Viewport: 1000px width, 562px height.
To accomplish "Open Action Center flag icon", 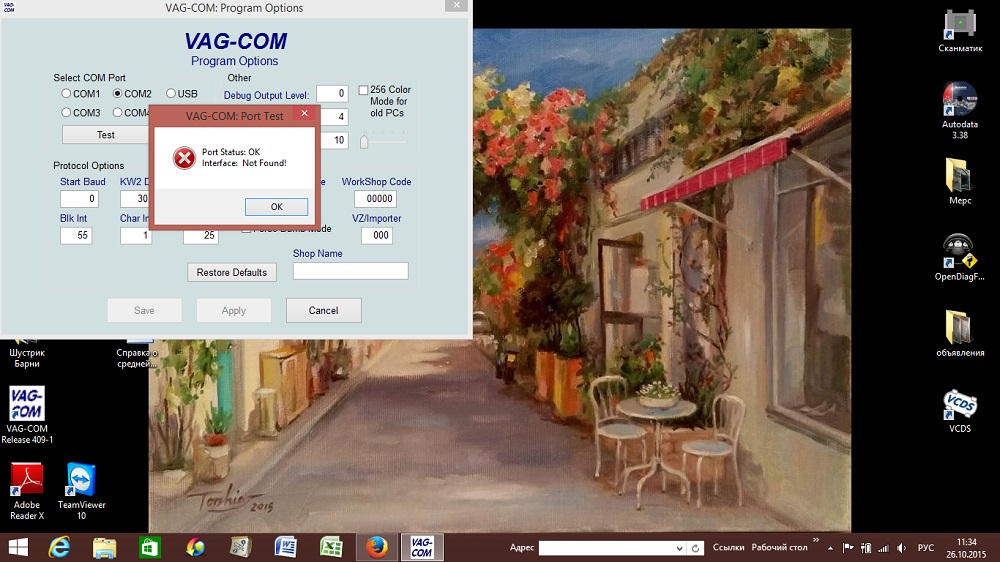I will coord(848,548).
